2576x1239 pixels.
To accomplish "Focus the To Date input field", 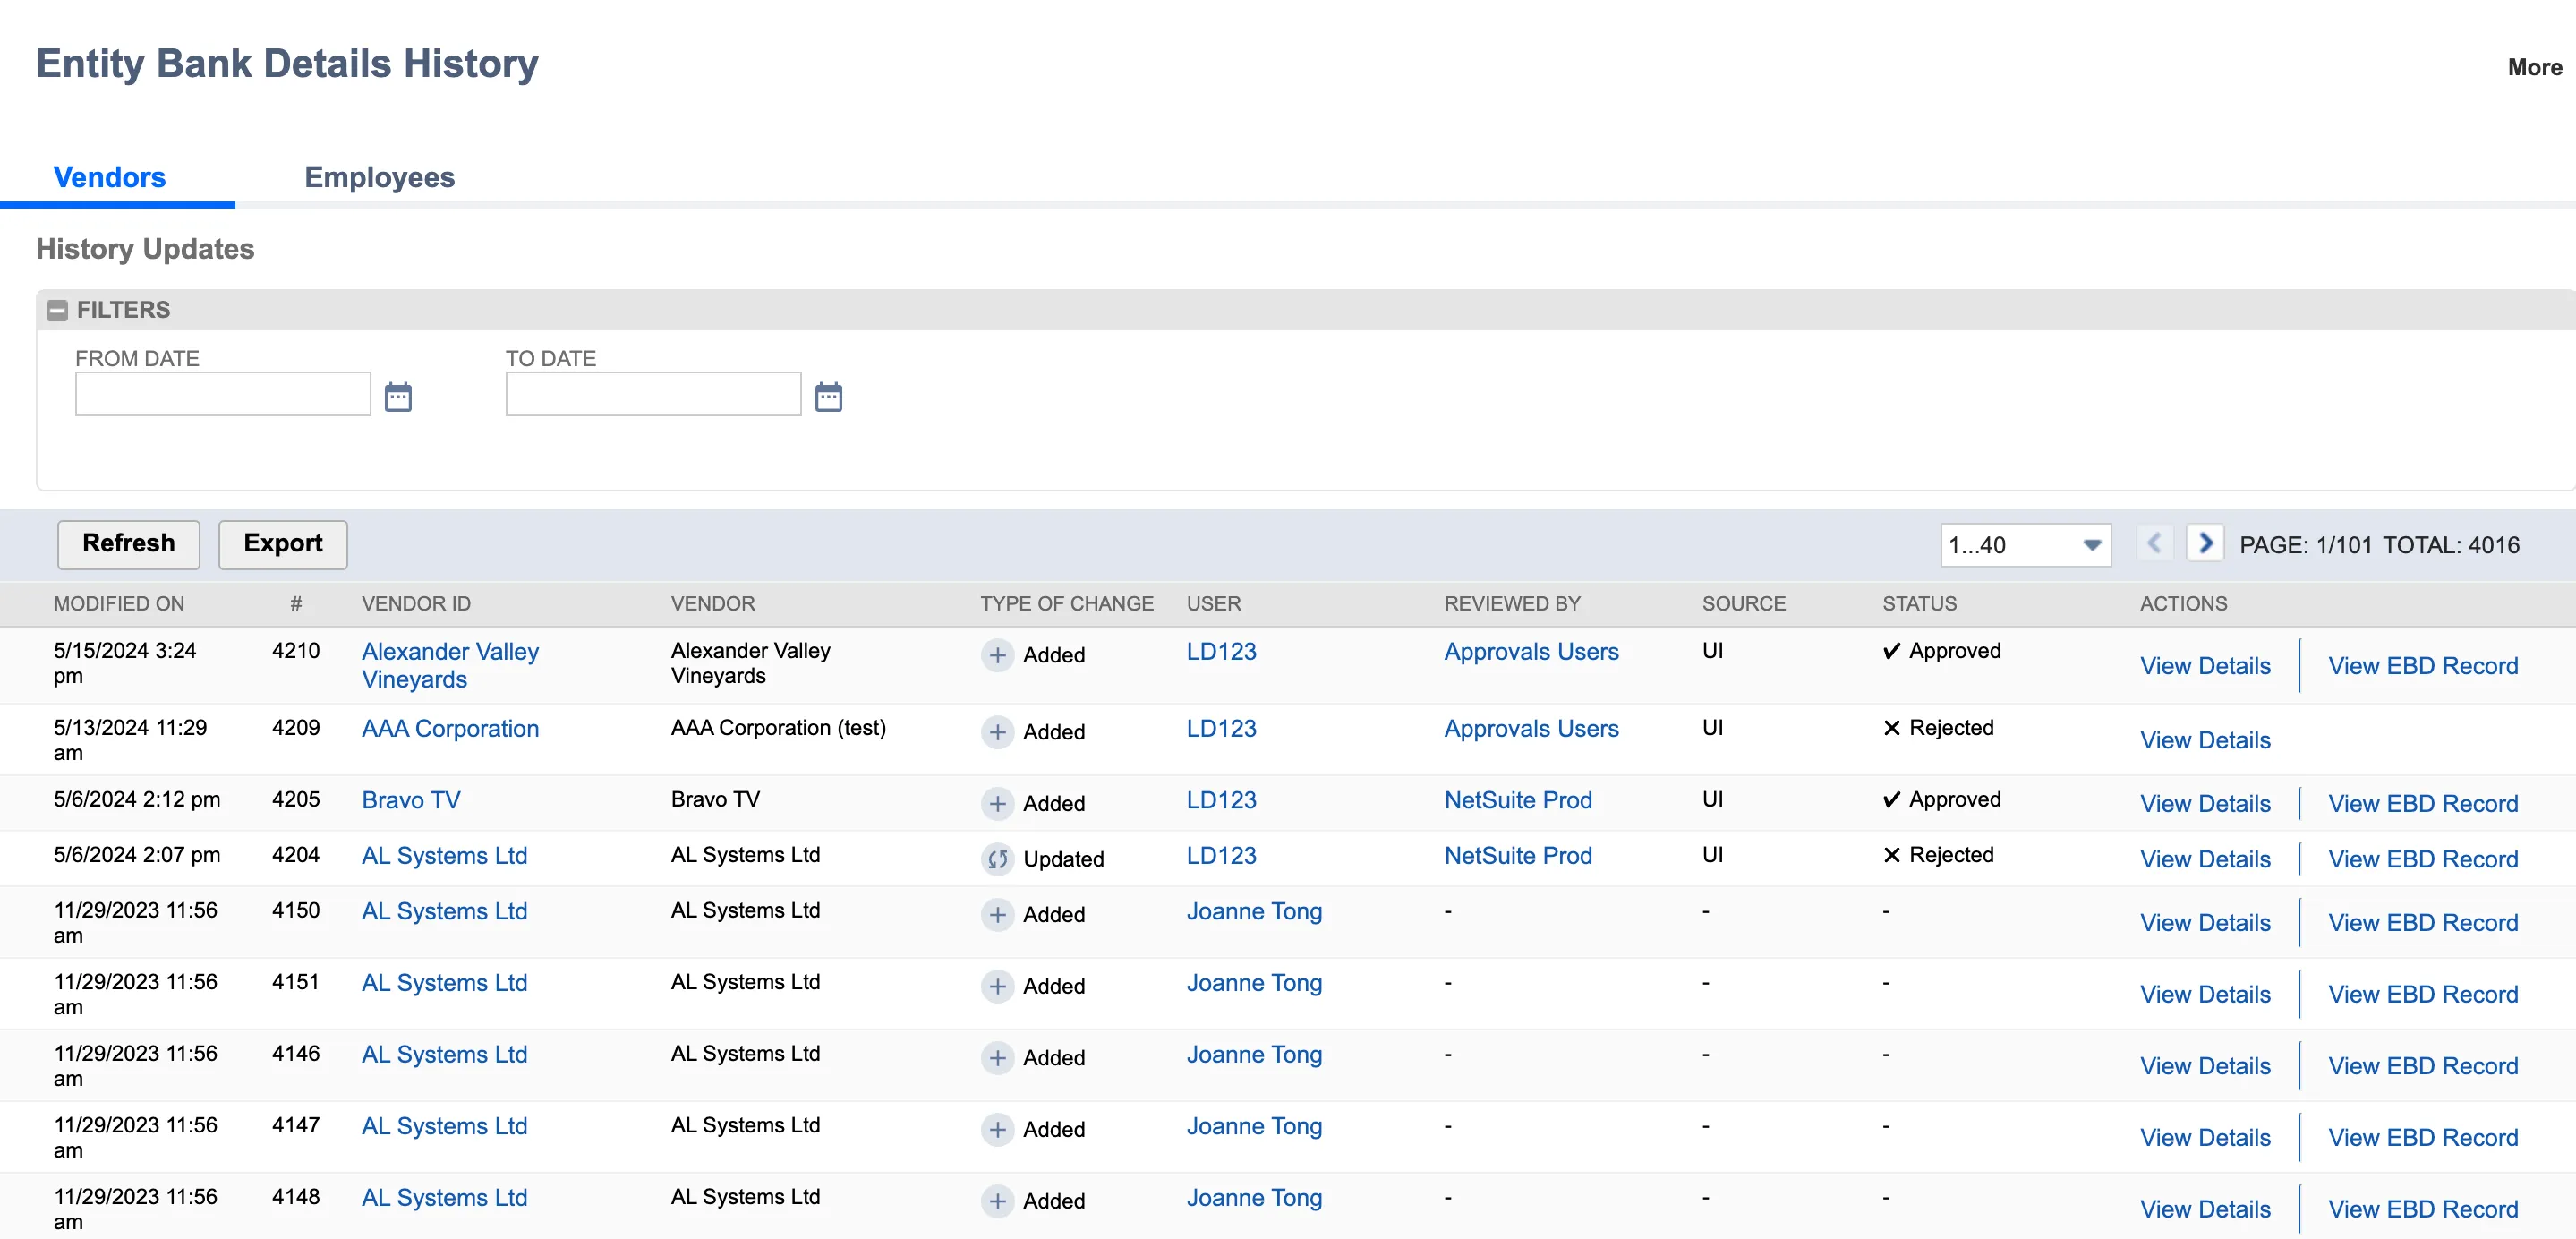I will tap(653, 394).
